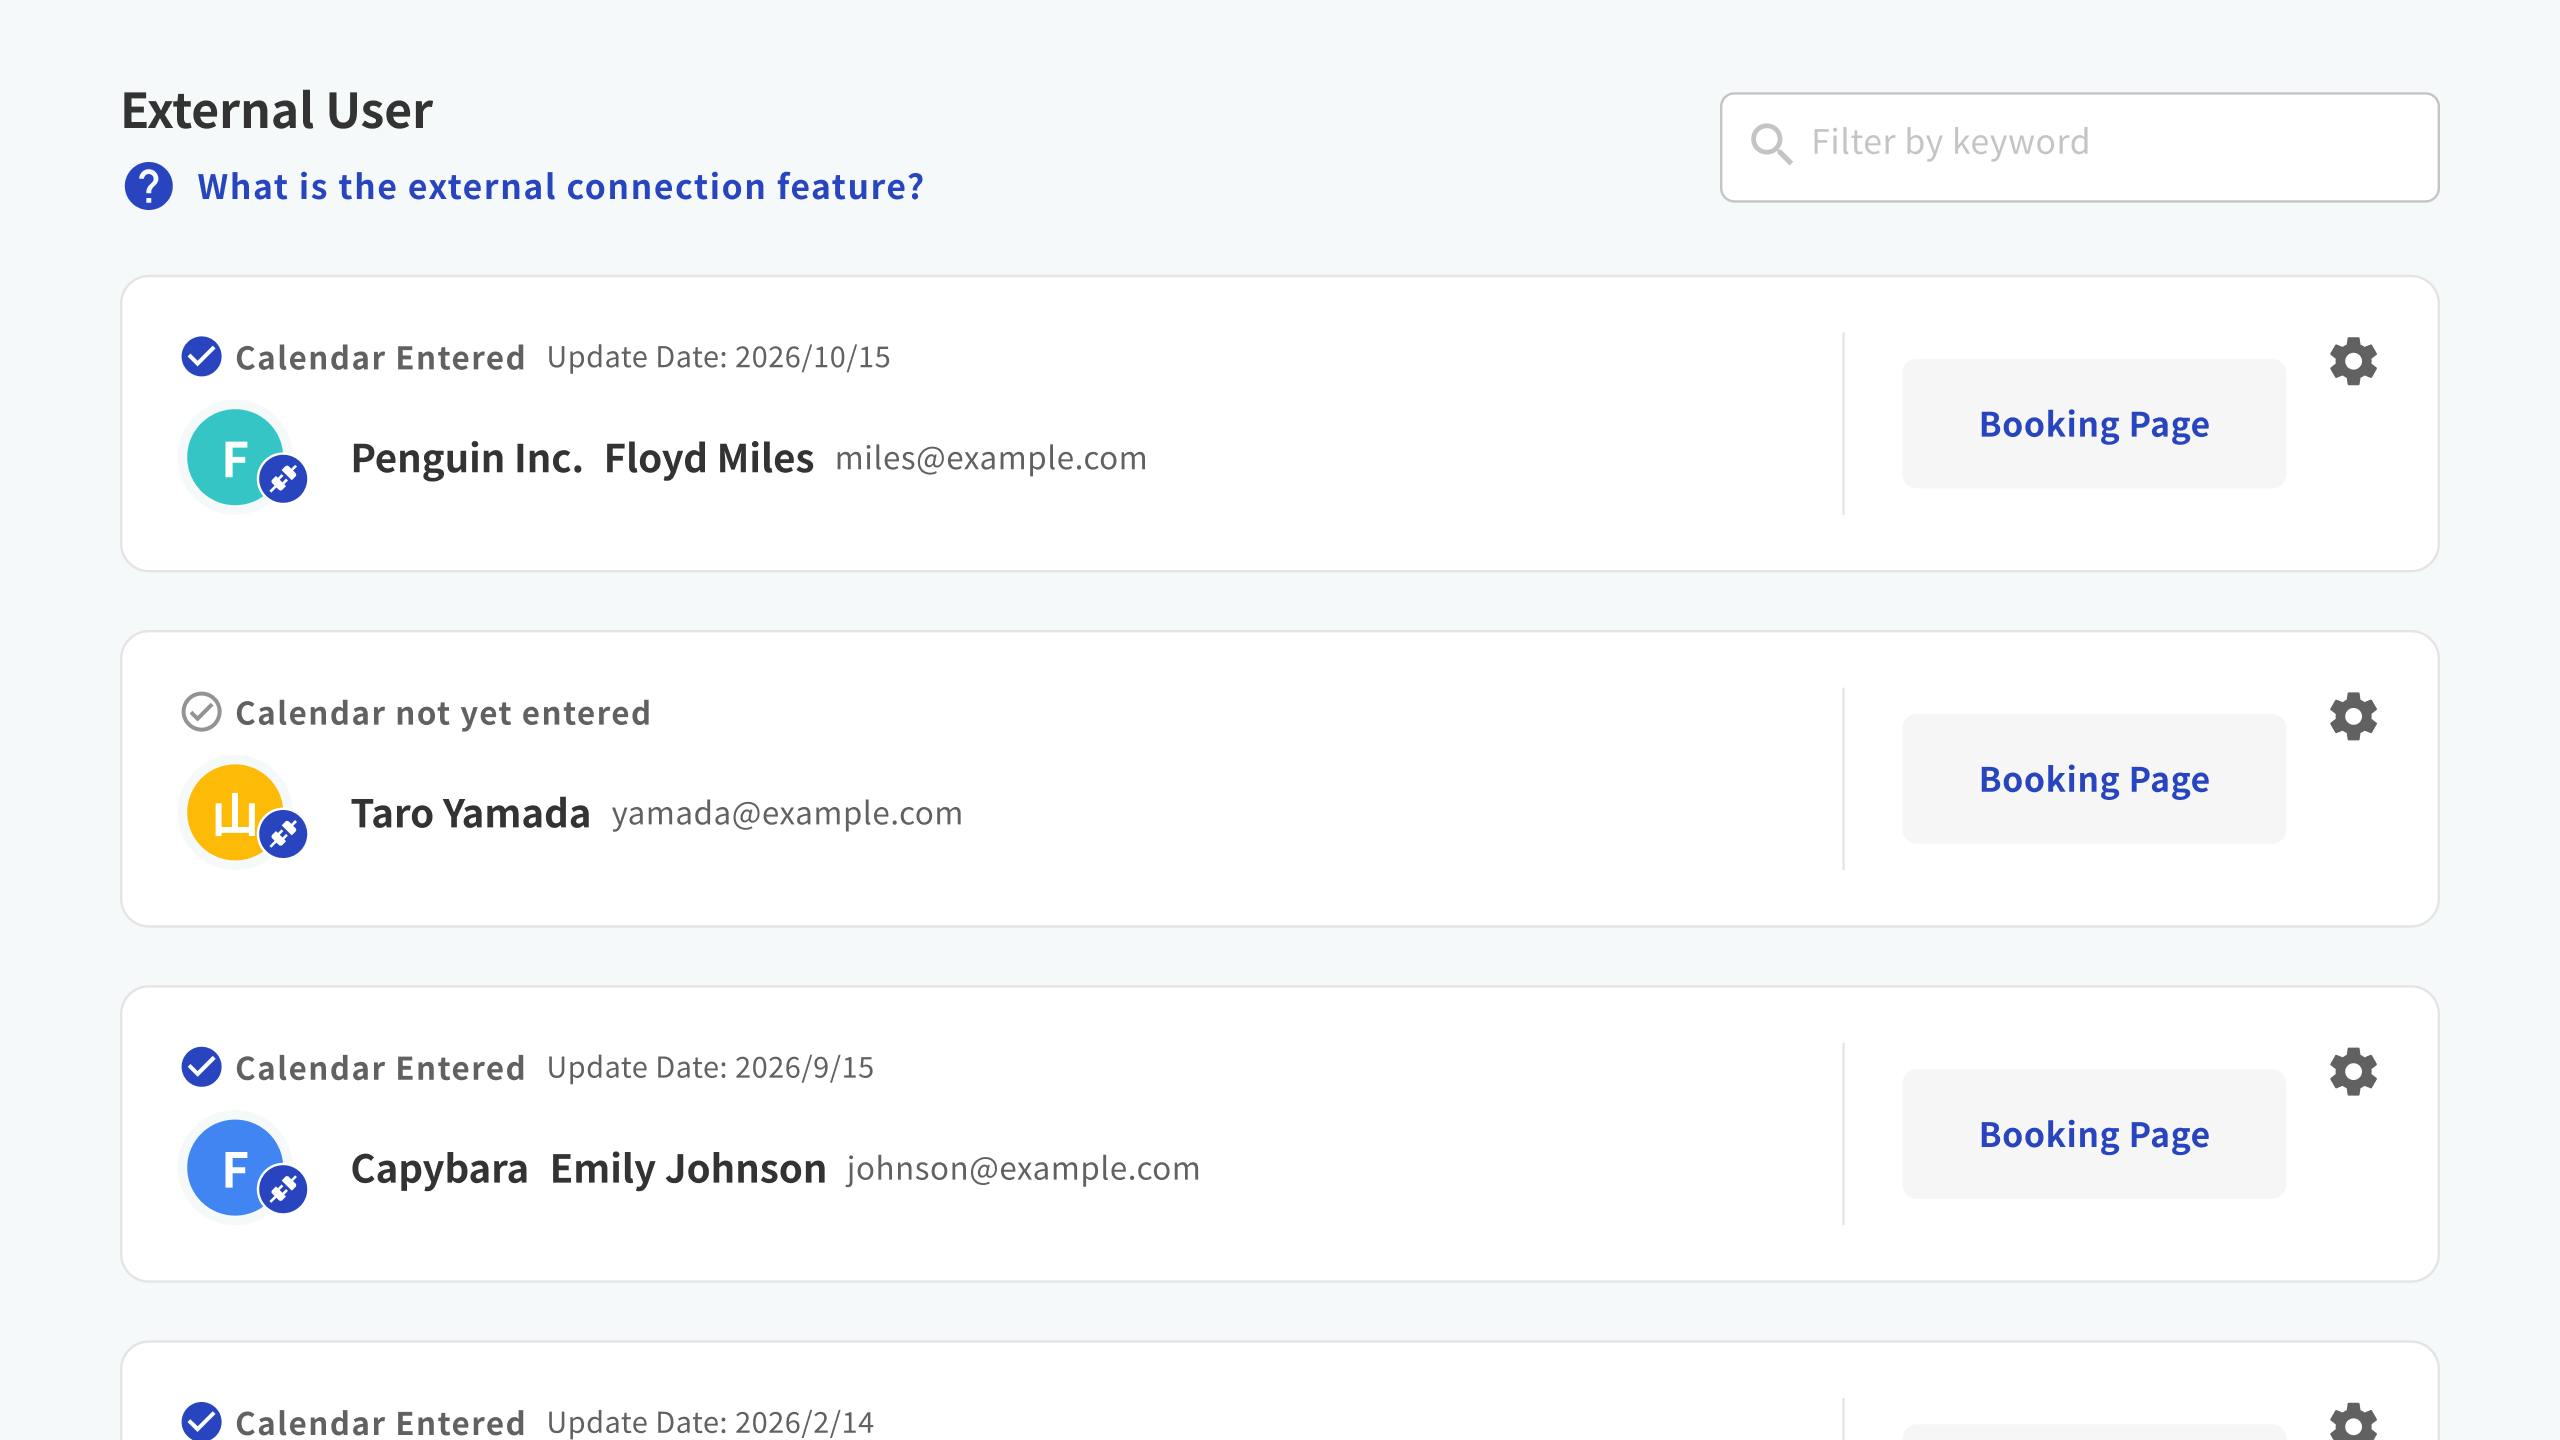This screenshot has width=2560, height=1440.
Task: Click the question mark help icon
Action: pos(148,187)
